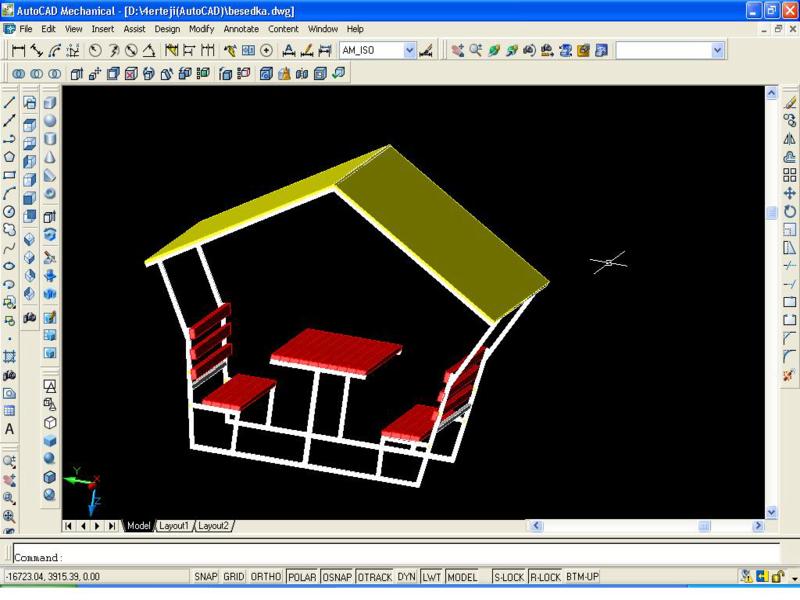Screen dimensions: 800x600
Task: Open the Modify menu
Action: pos(201,29)
